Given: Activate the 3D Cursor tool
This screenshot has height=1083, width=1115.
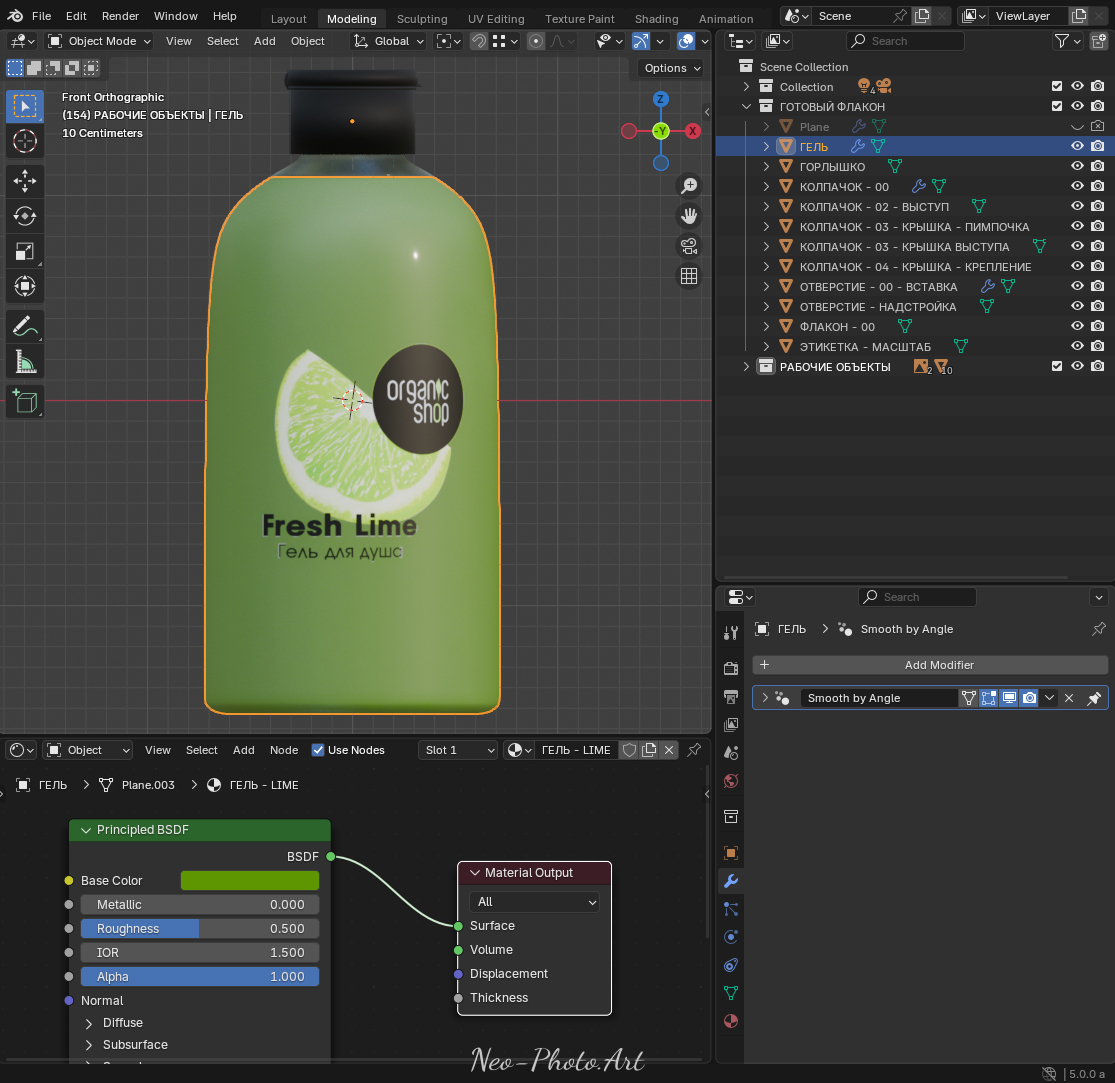Looking at the screenshot, I should pyautogui.click(x=25, y=141).
